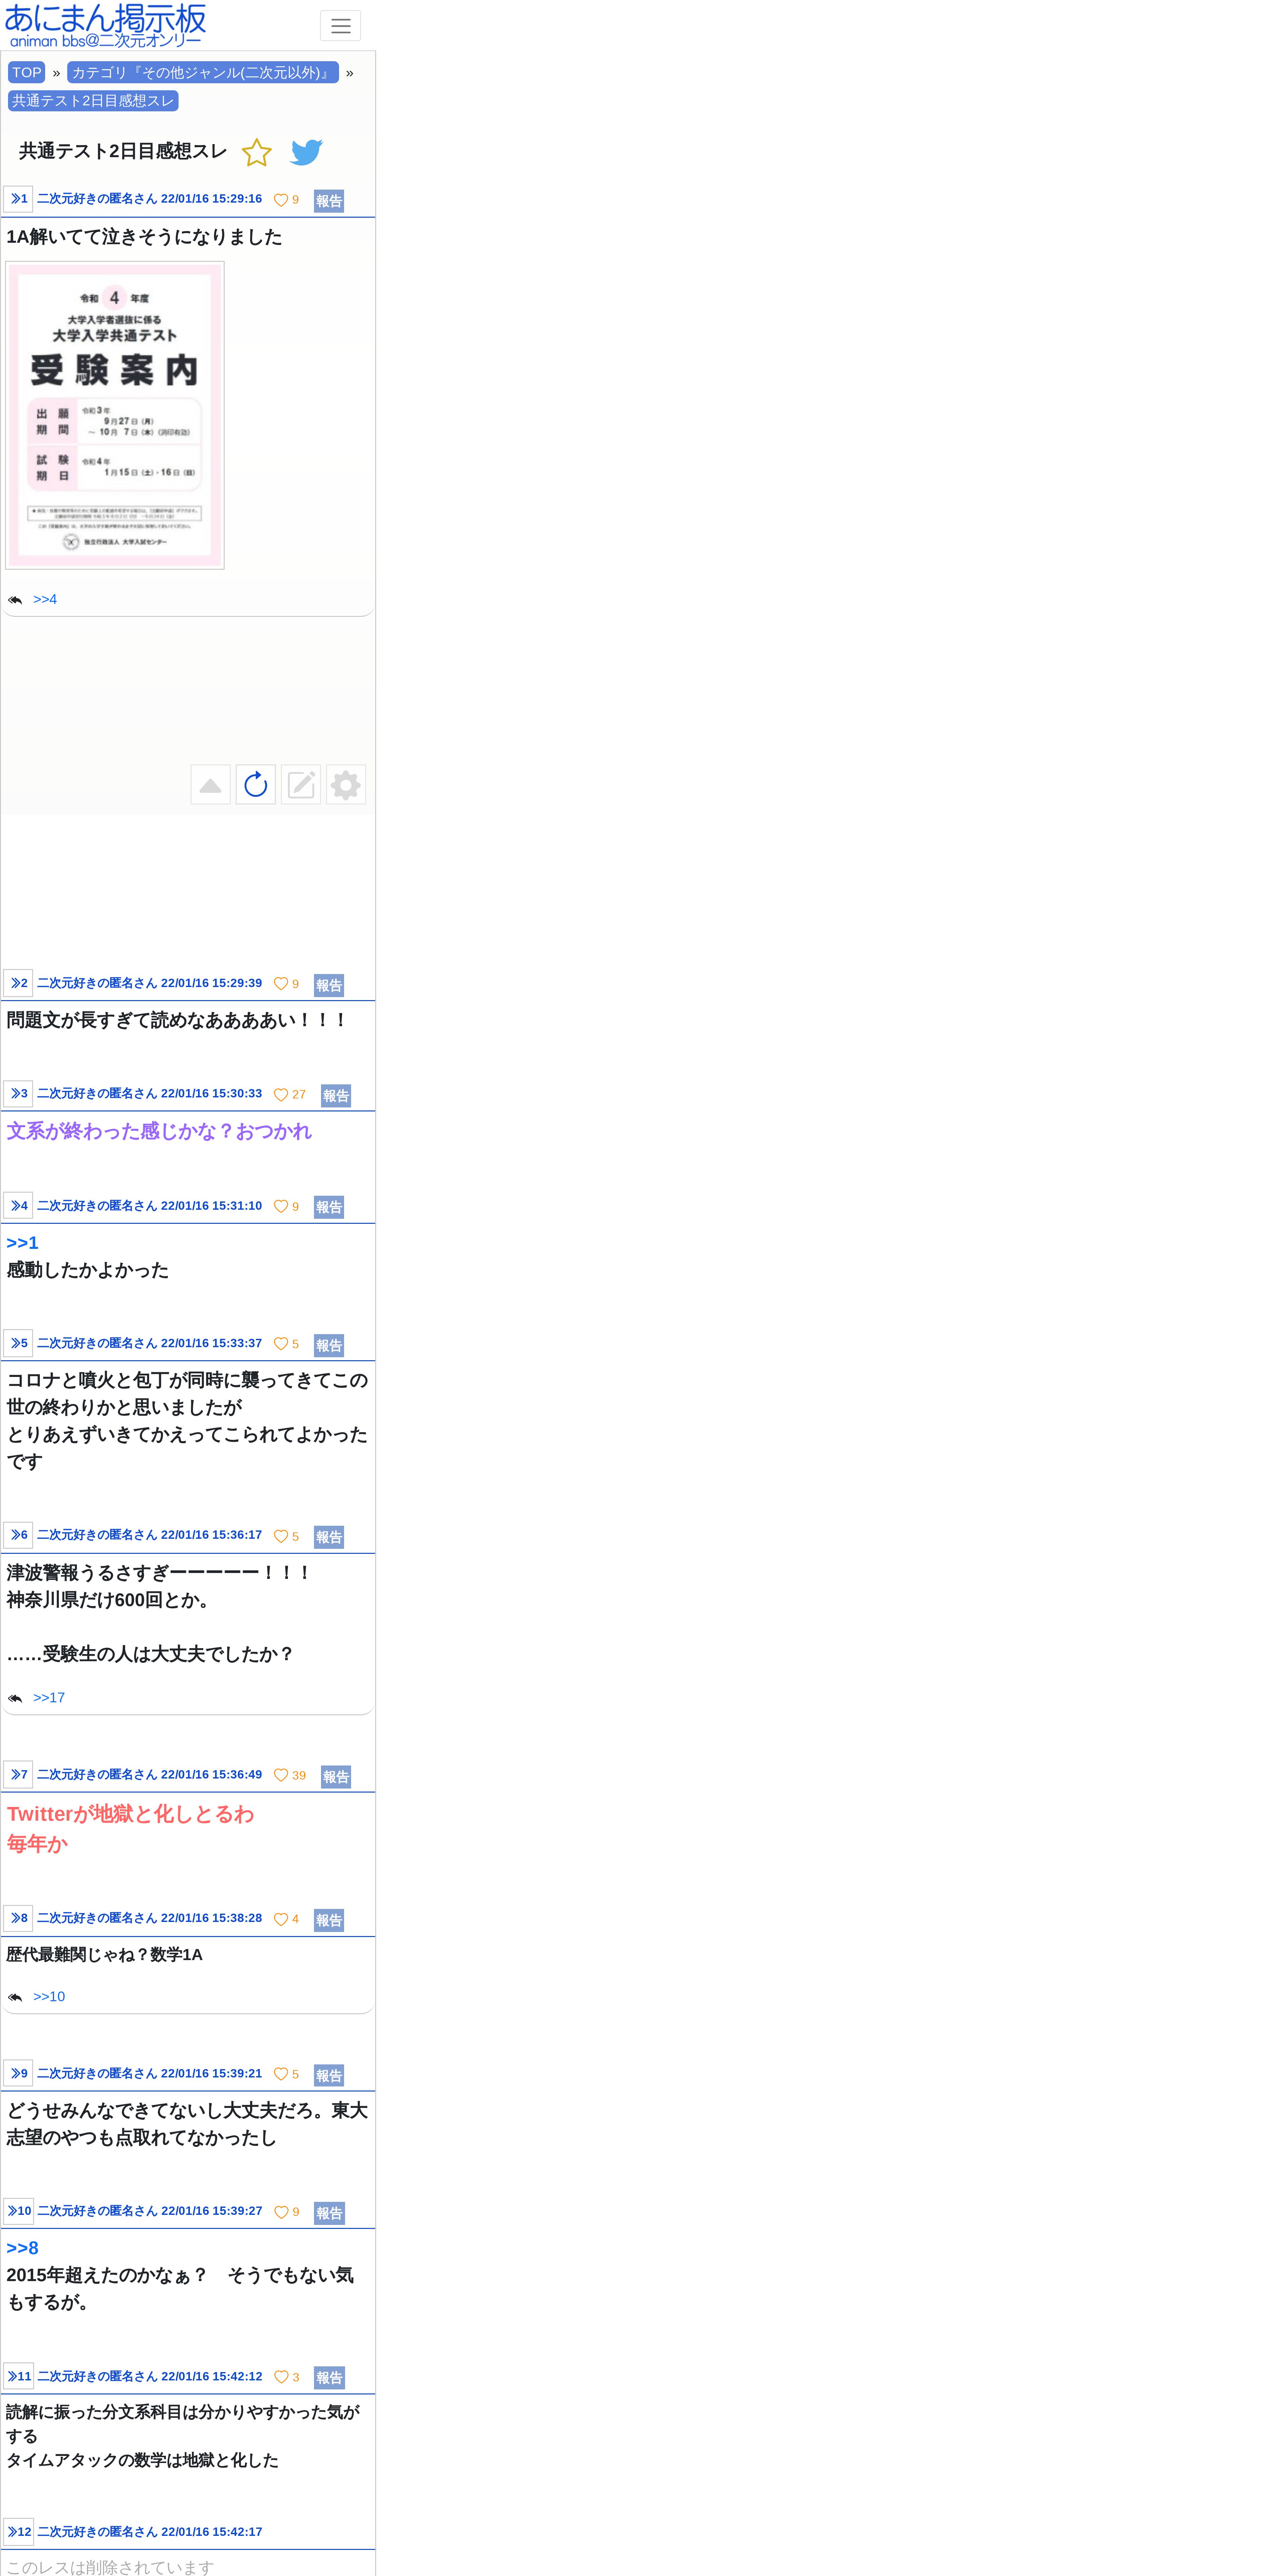The image size is (1288, 2576).
Task: Click post number 8 anchor icon
Action: (x=18, y=1918)
